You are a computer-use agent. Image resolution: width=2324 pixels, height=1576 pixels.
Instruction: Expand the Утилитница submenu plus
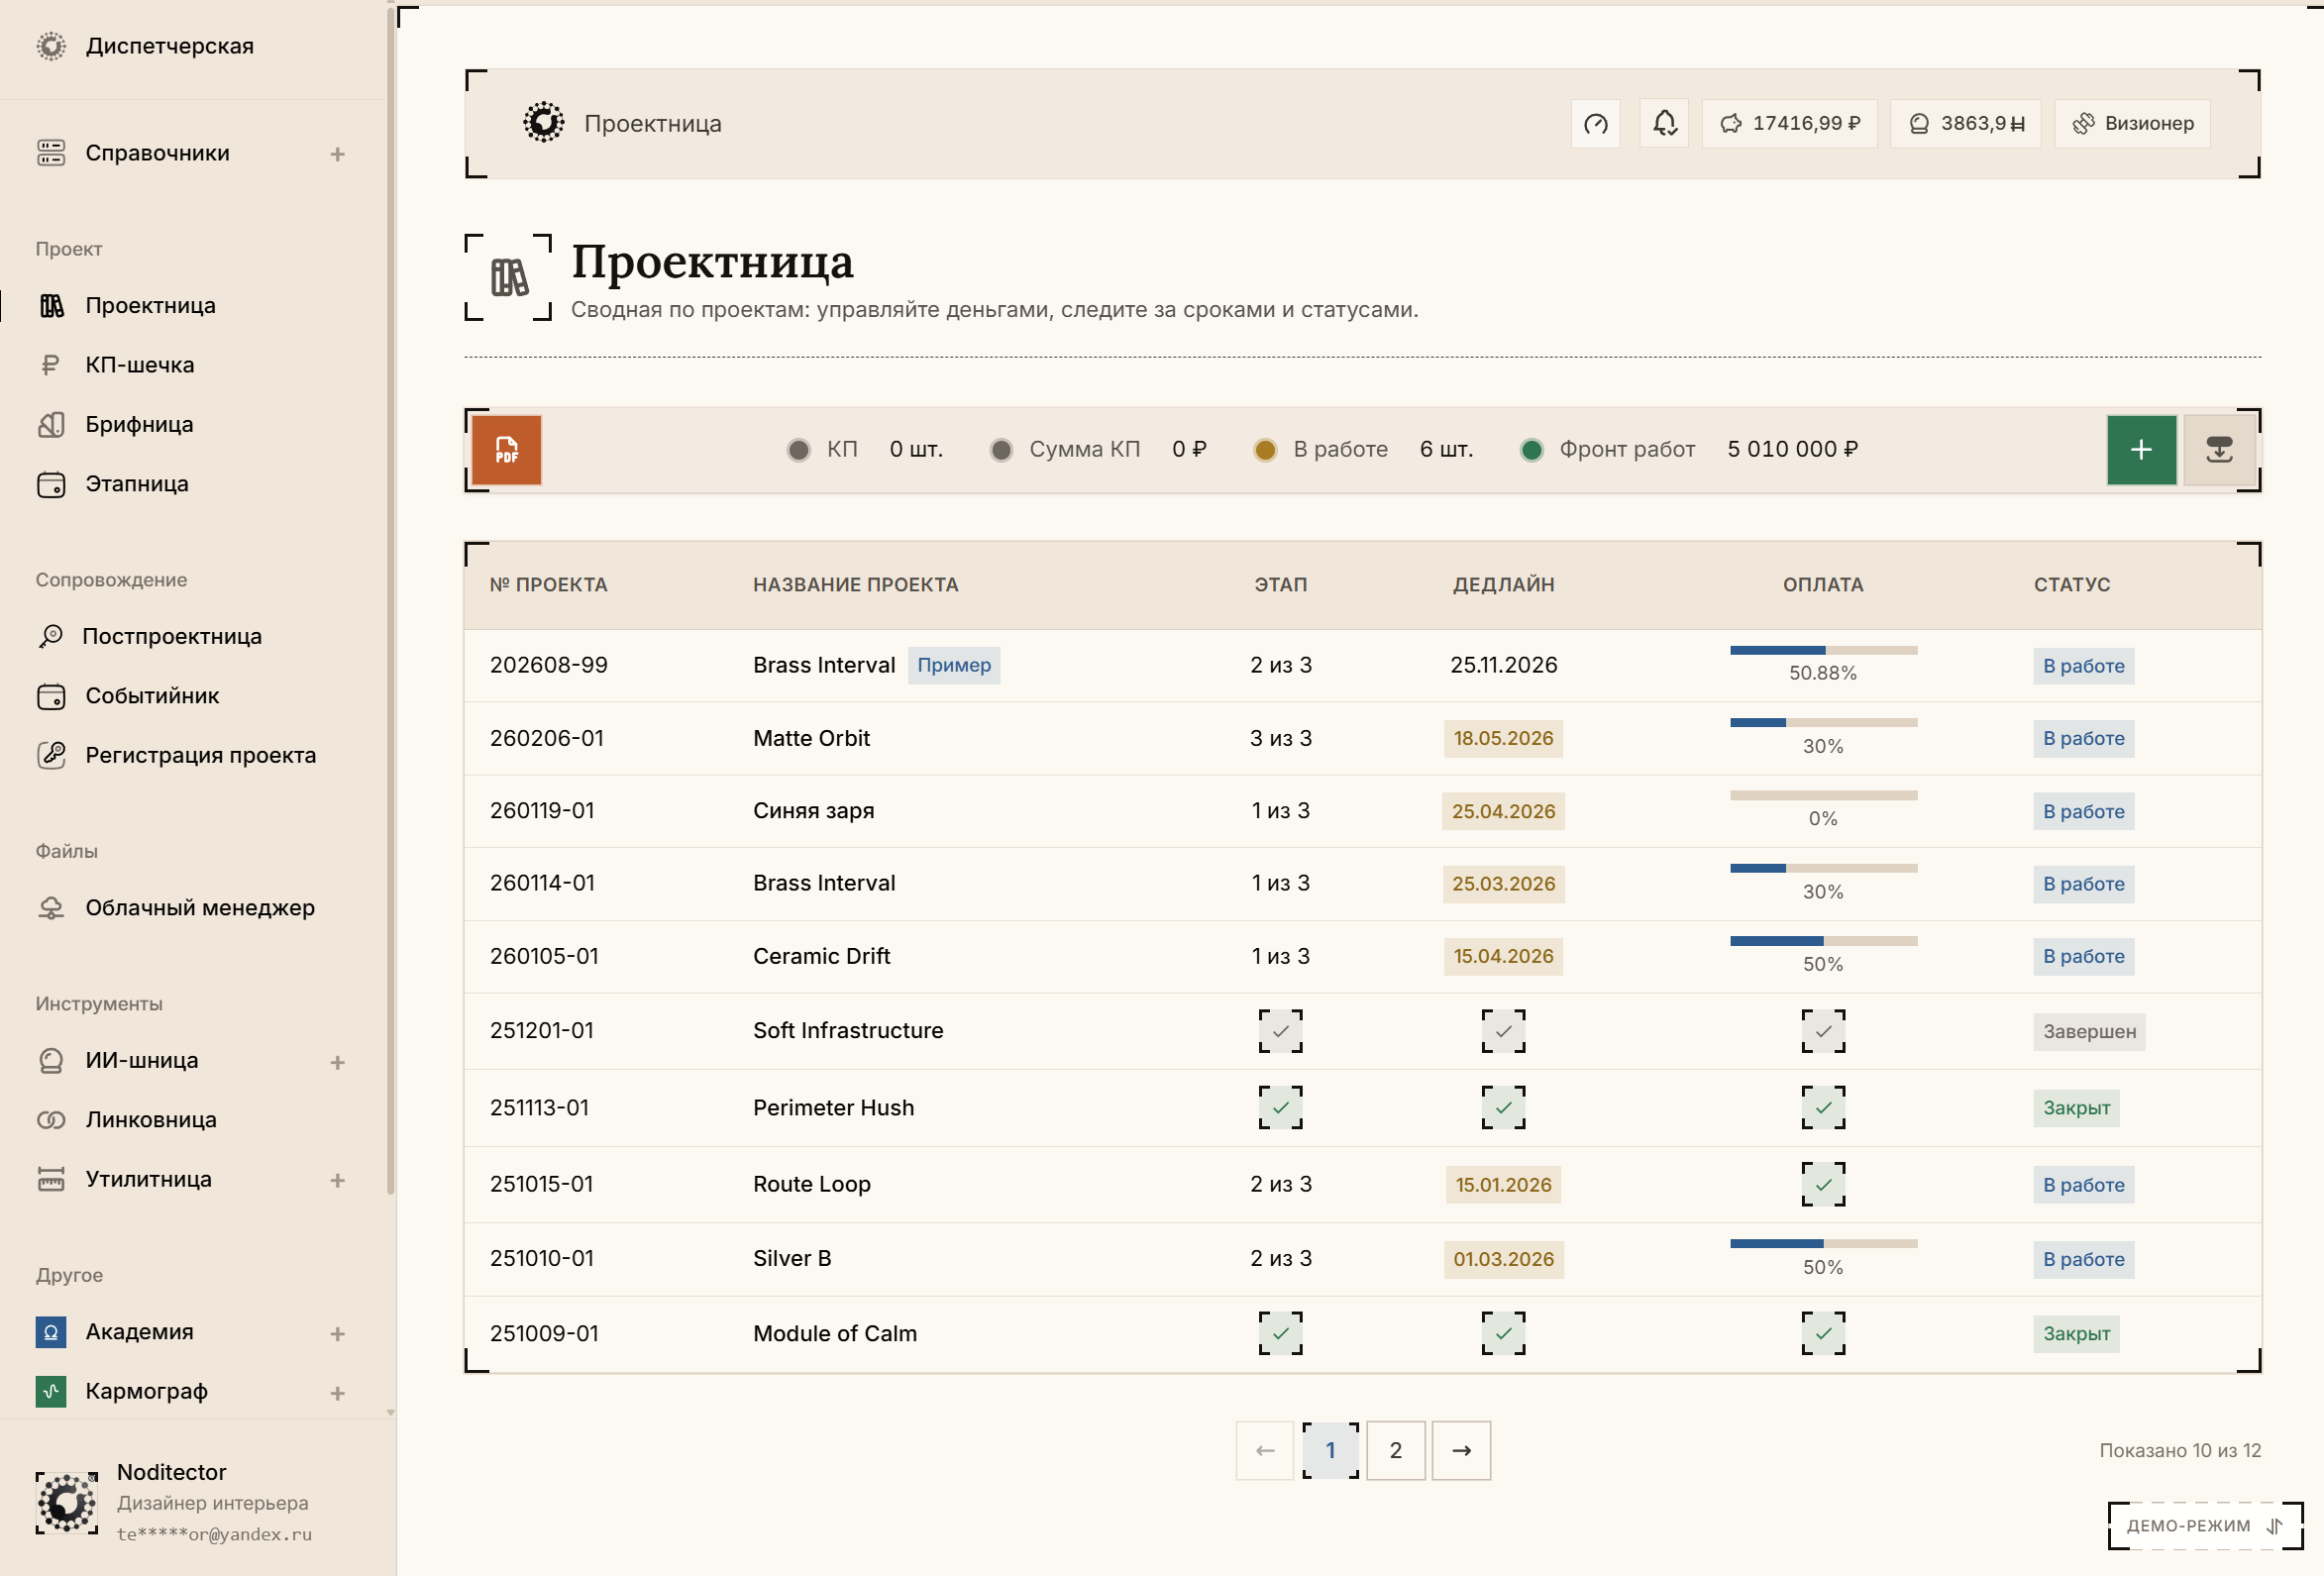pos(338,1180)
